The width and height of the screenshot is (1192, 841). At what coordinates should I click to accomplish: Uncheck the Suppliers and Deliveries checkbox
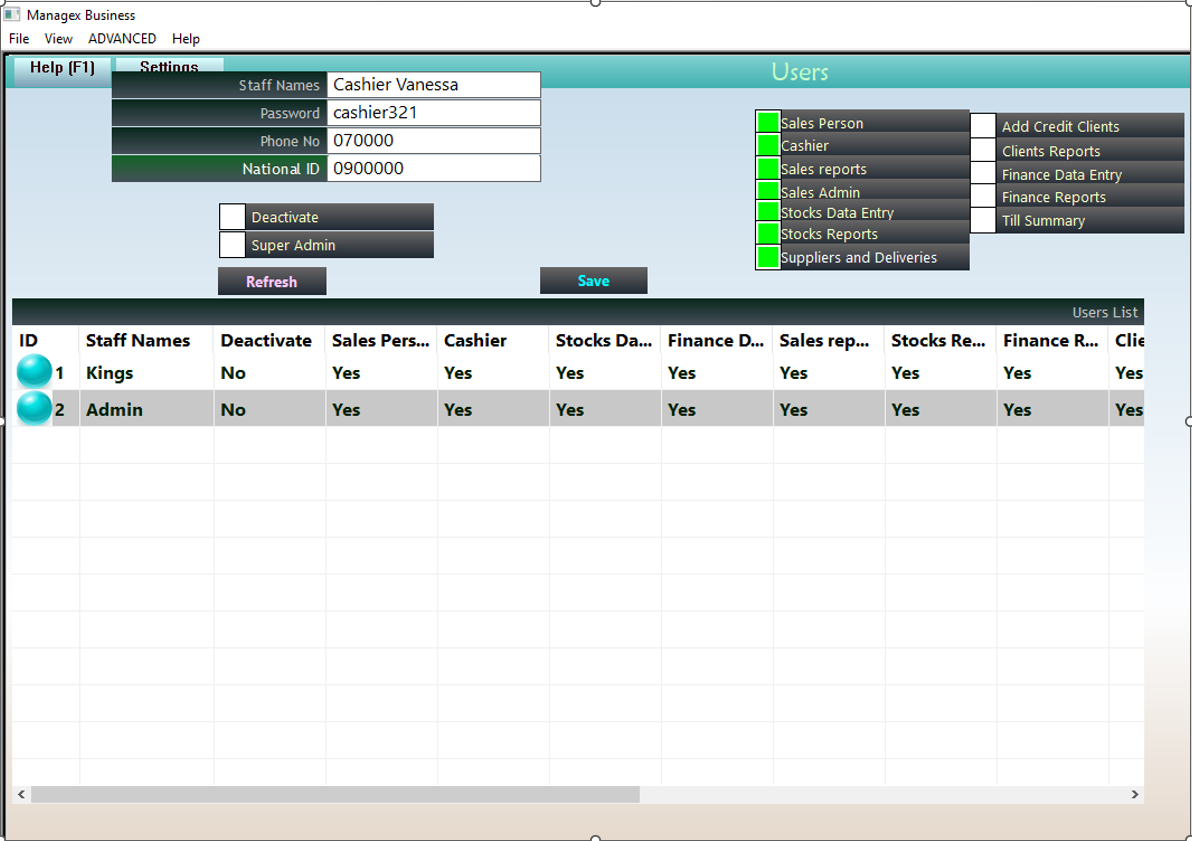(x=768, y=257)
